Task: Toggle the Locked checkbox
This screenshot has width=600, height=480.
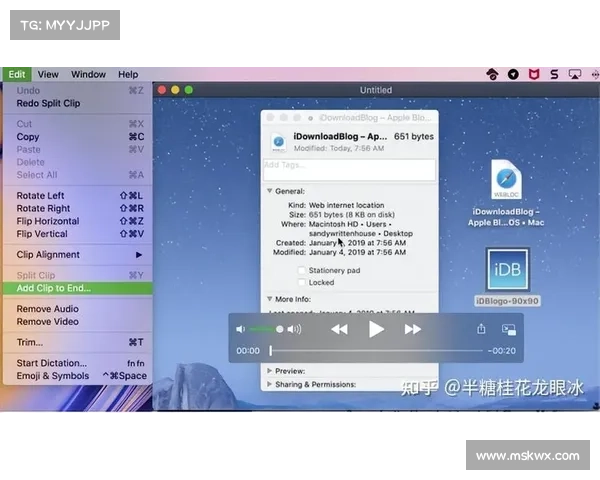Action: (302, 282)
